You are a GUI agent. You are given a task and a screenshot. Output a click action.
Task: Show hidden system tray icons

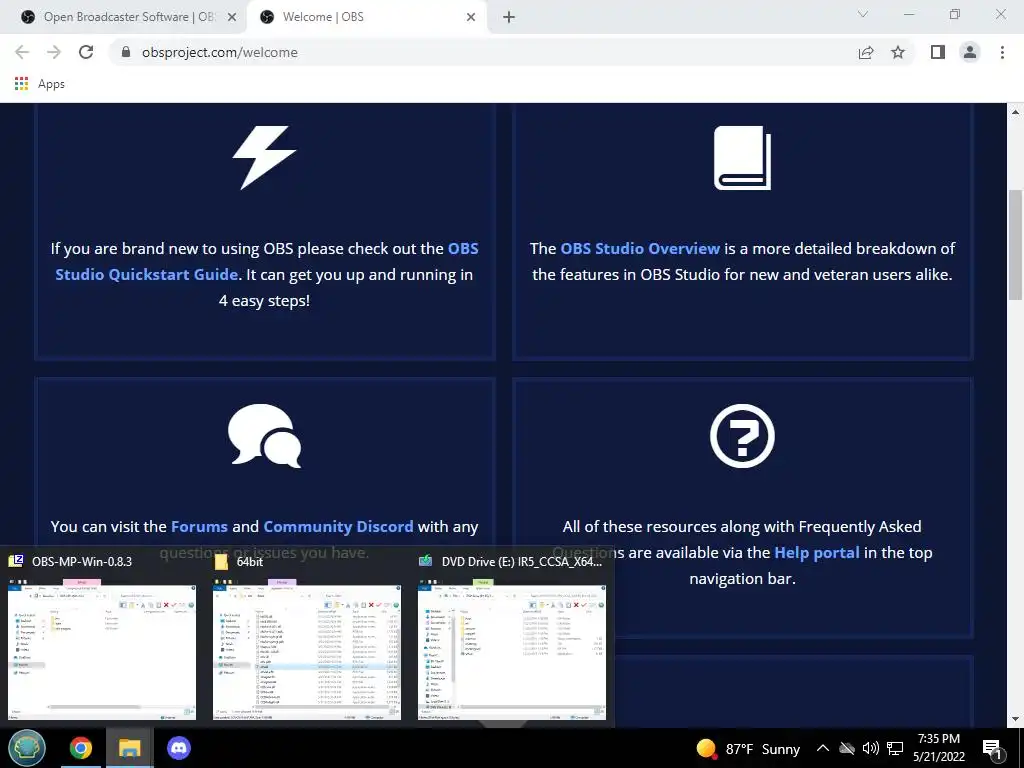tap(823, 748)
